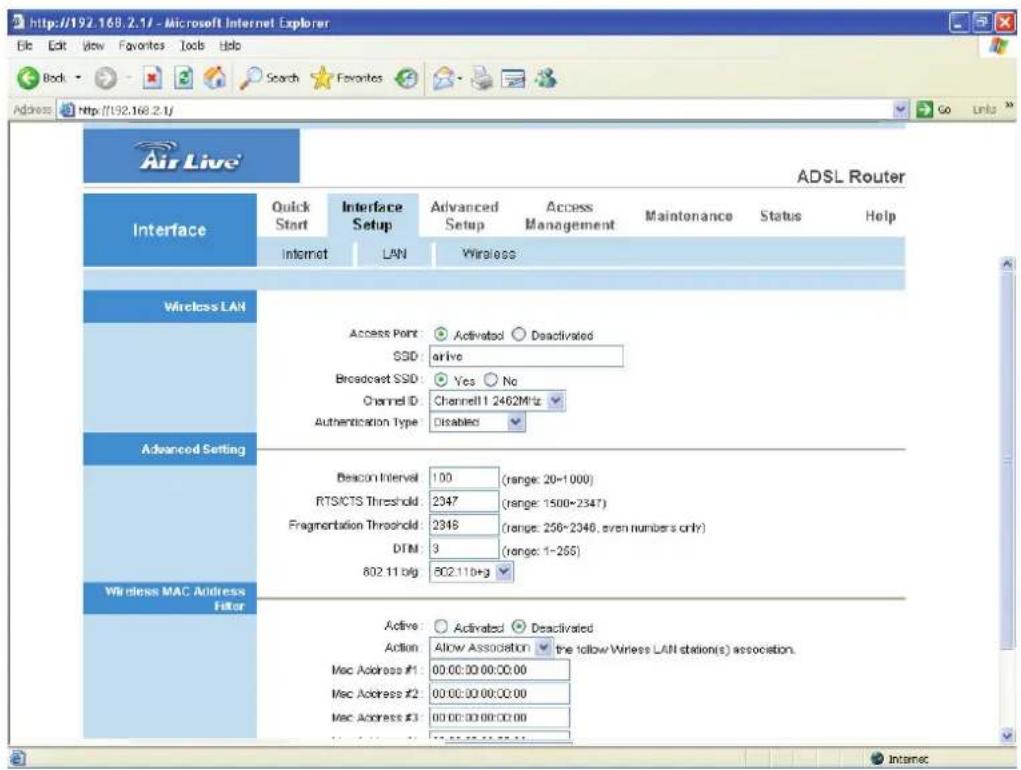Switch to the Status tab
The width and height of the screenshot is (1021, 770).
pyautogui.click(x=781, y=215)
